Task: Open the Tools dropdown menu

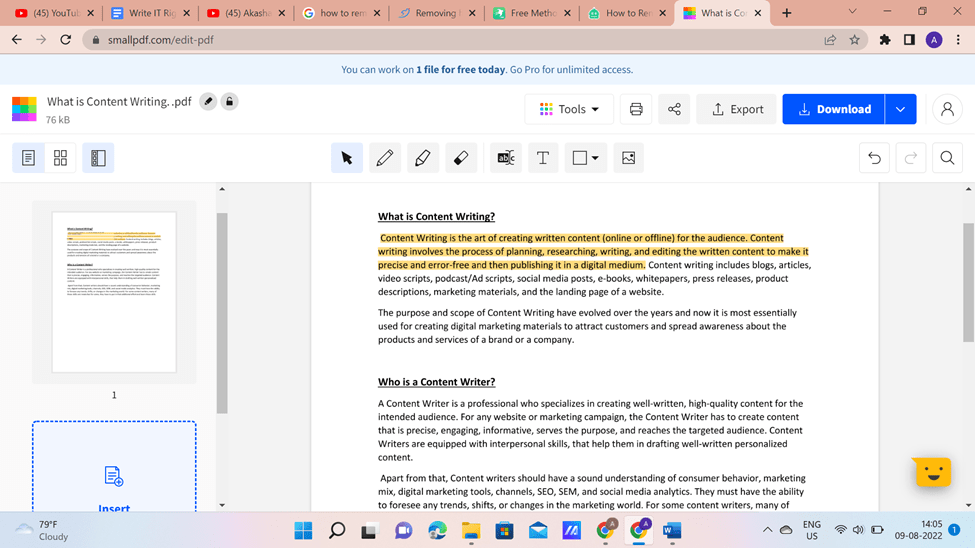Action: pos(569,109)
